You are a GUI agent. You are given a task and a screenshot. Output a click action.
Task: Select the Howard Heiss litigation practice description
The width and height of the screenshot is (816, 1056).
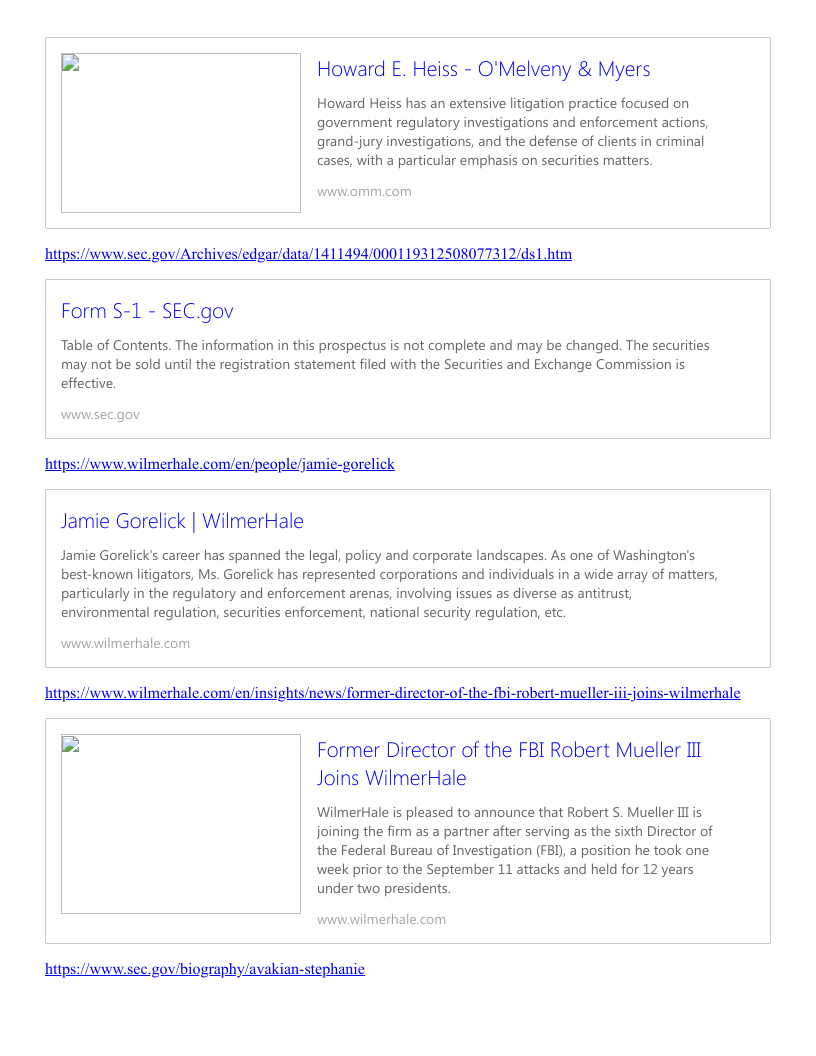click(512, 132)
